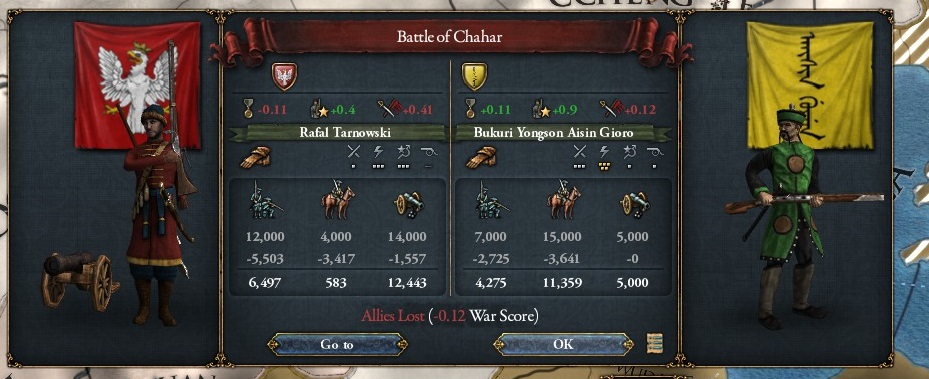Click Rafal Tarnowski name banner
Screen dimensions: 929x379
tap(338, 133)
